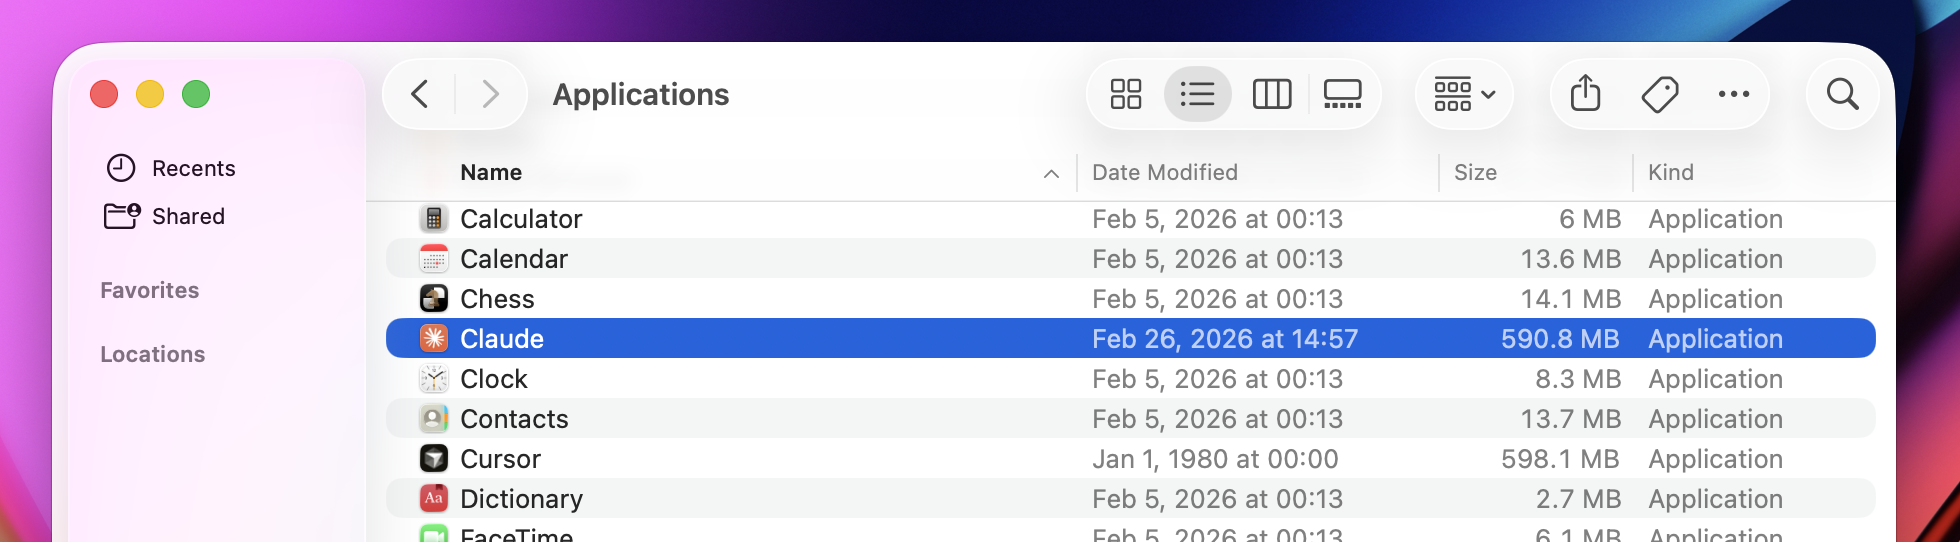Click the Share toolbar icon

point(1585,94)
